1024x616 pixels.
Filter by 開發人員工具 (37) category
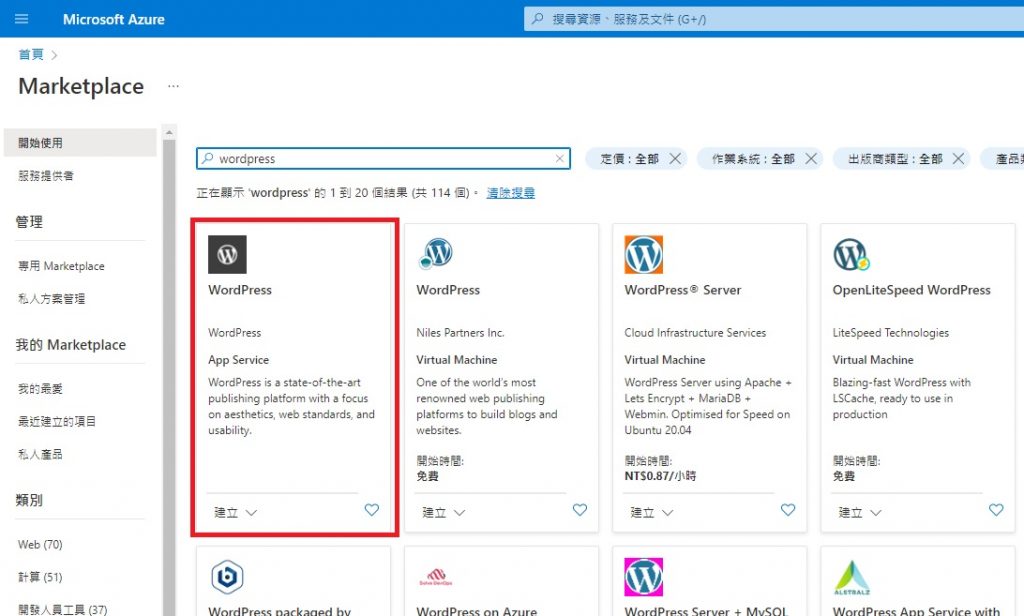pos(63,609)
